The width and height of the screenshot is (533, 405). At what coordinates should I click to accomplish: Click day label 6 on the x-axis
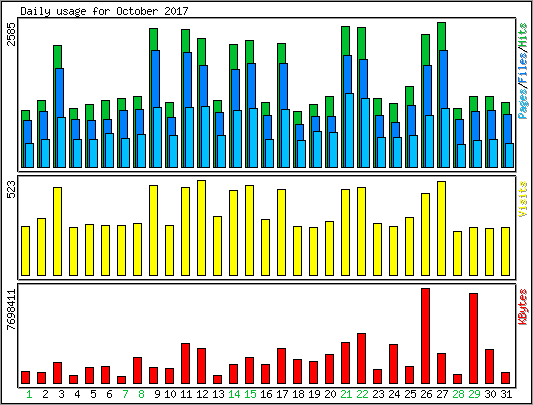pos(109,394)
